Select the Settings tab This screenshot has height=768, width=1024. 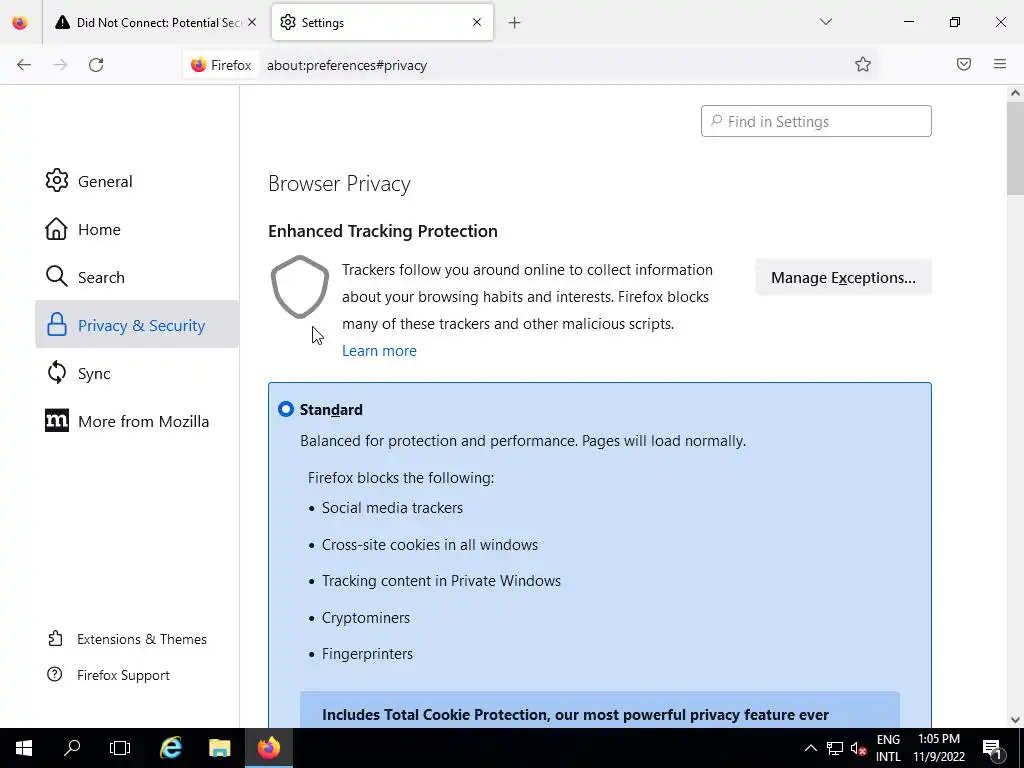tap(382, 22)
